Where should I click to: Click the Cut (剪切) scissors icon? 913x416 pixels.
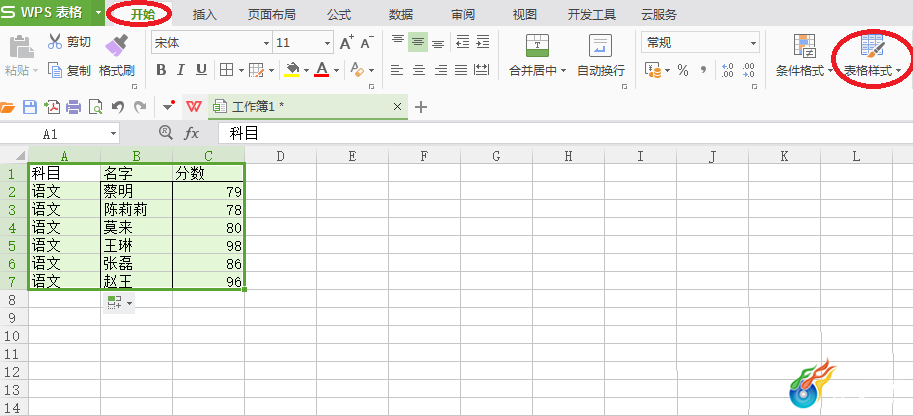coord(55,41)
